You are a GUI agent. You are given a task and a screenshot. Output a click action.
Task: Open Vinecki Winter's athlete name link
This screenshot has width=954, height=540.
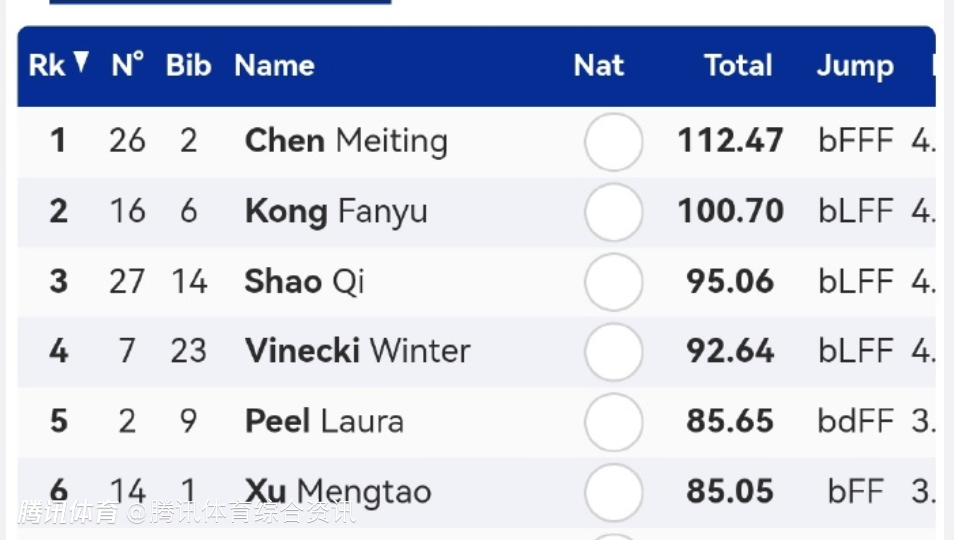click(357, 351)
